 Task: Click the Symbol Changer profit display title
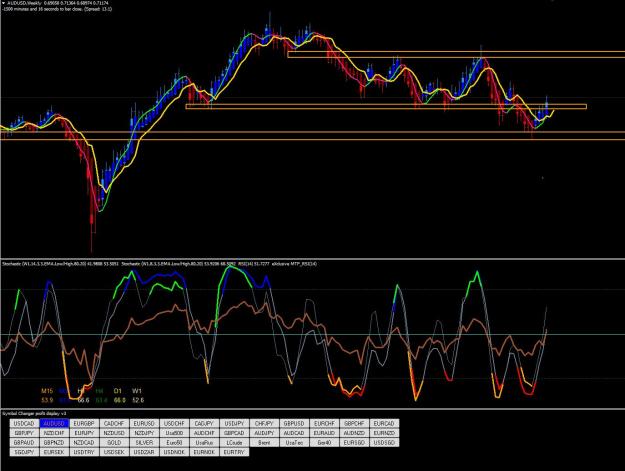[x=34, y=414]
